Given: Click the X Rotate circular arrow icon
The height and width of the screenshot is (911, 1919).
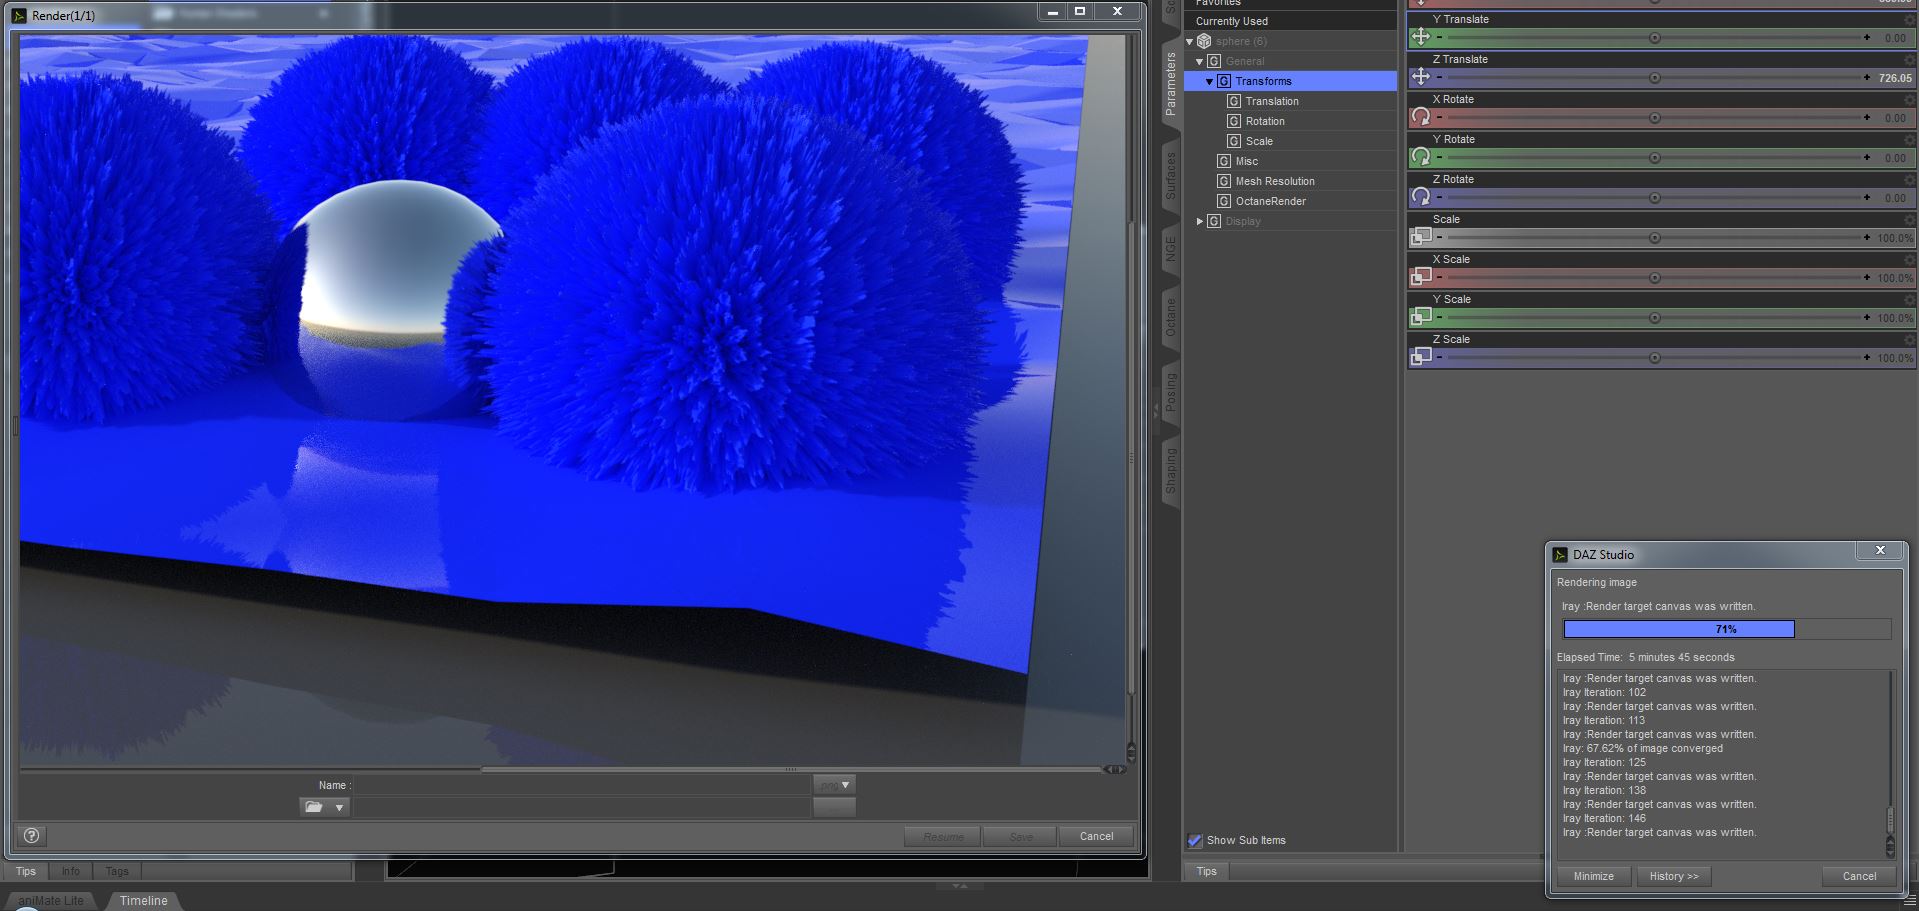Looking at the screenshot, I should [1420, 117].
